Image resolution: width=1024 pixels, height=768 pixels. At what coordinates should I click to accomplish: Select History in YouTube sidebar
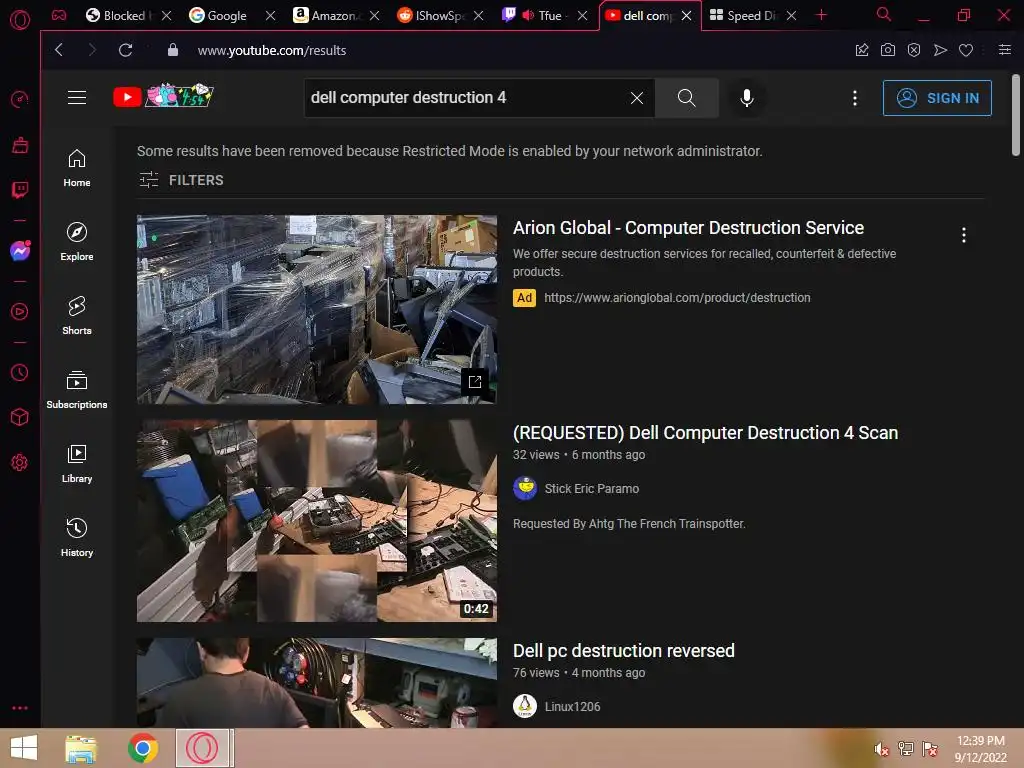77,537
